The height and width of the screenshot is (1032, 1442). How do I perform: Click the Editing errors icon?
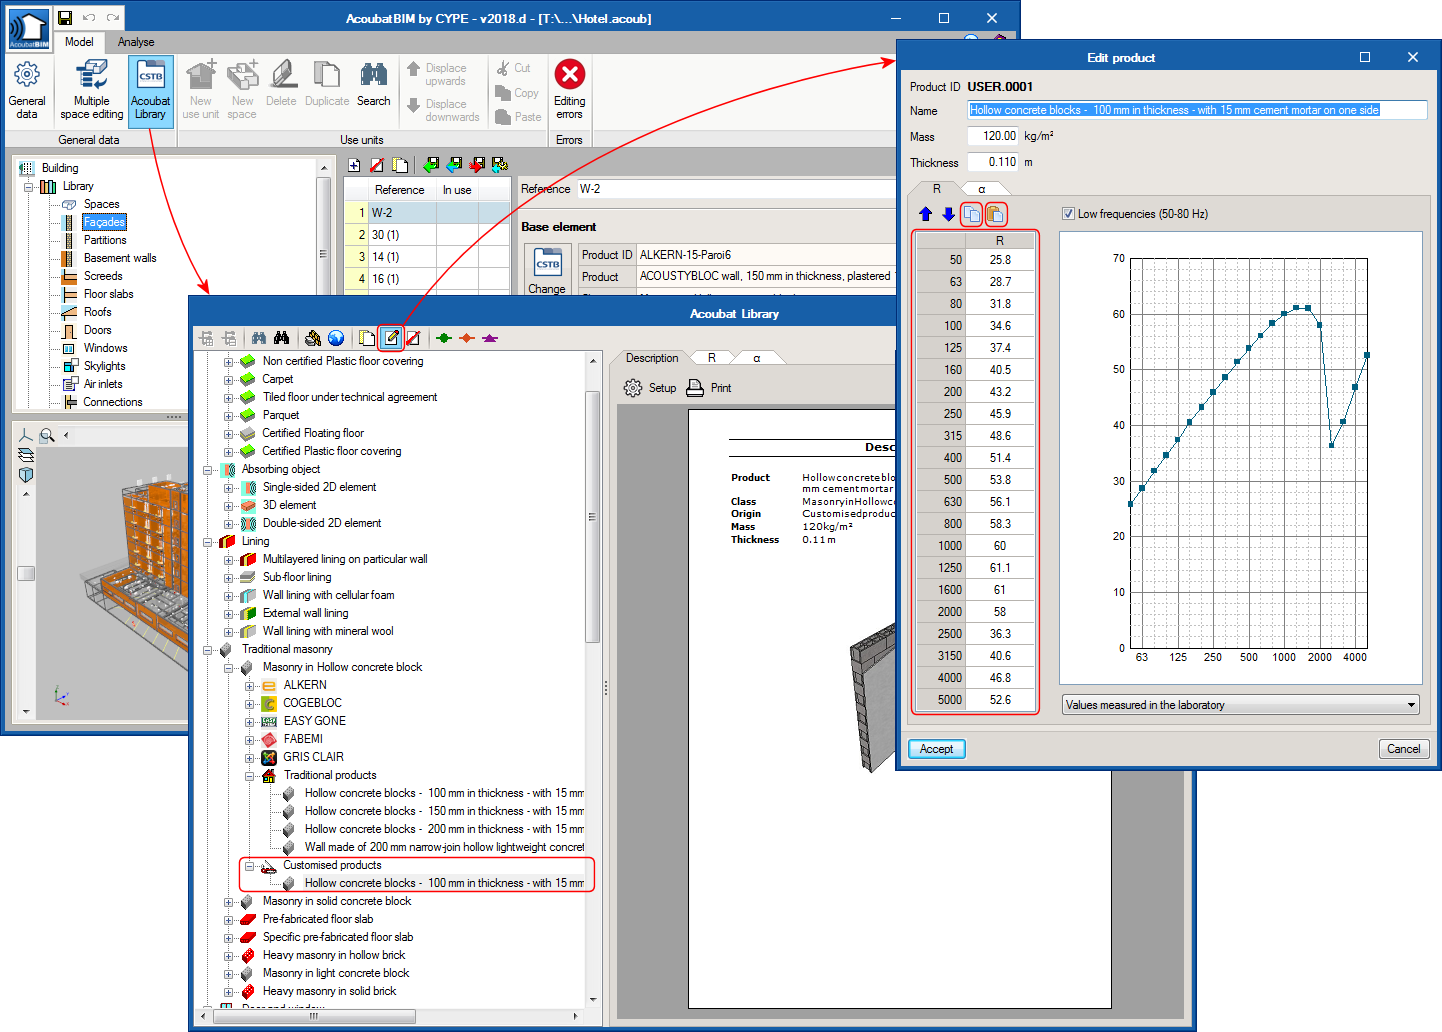[569, 75]
